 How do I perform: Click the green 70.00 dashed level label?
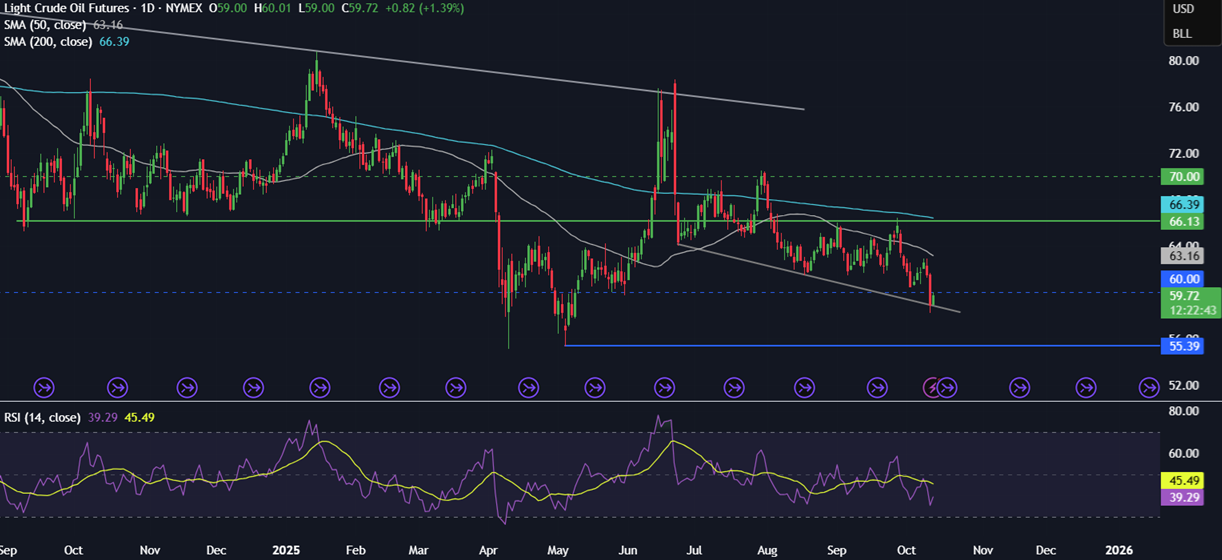(x=1181, y=177)
